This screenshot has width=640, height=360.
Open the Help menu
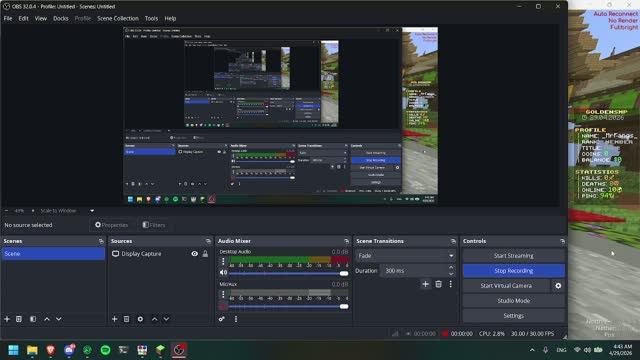click(x=170, y=18)
